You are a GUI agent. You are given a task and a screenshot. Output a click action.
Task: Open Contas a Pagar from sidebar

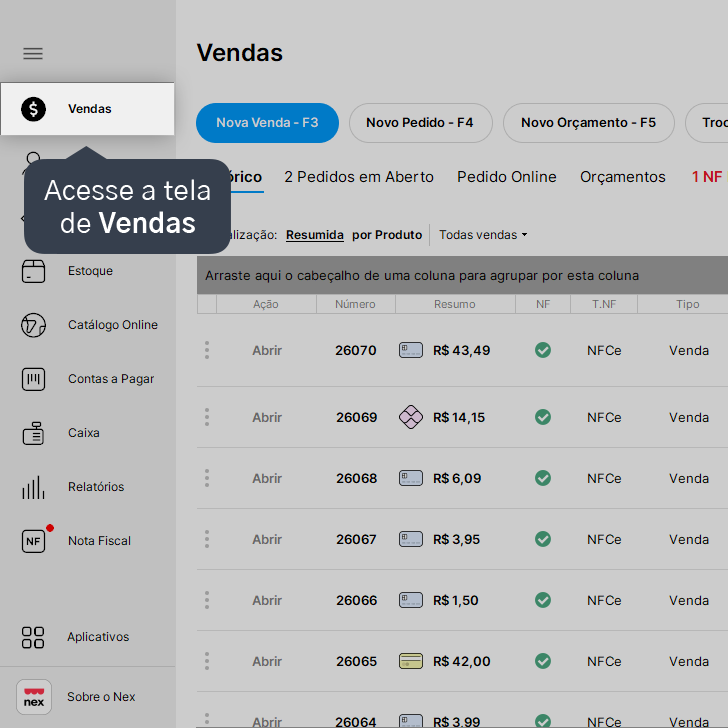111,379
